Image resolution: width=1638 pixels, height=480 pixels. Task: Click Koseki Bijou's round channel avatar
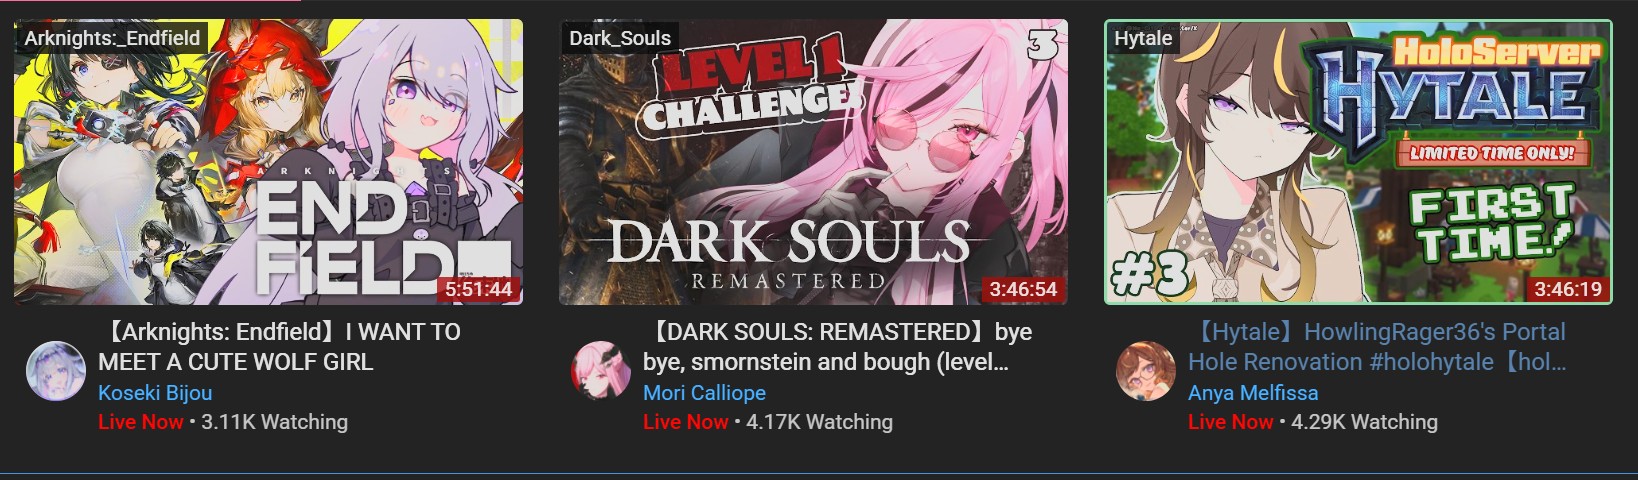[x=55, y=371]
